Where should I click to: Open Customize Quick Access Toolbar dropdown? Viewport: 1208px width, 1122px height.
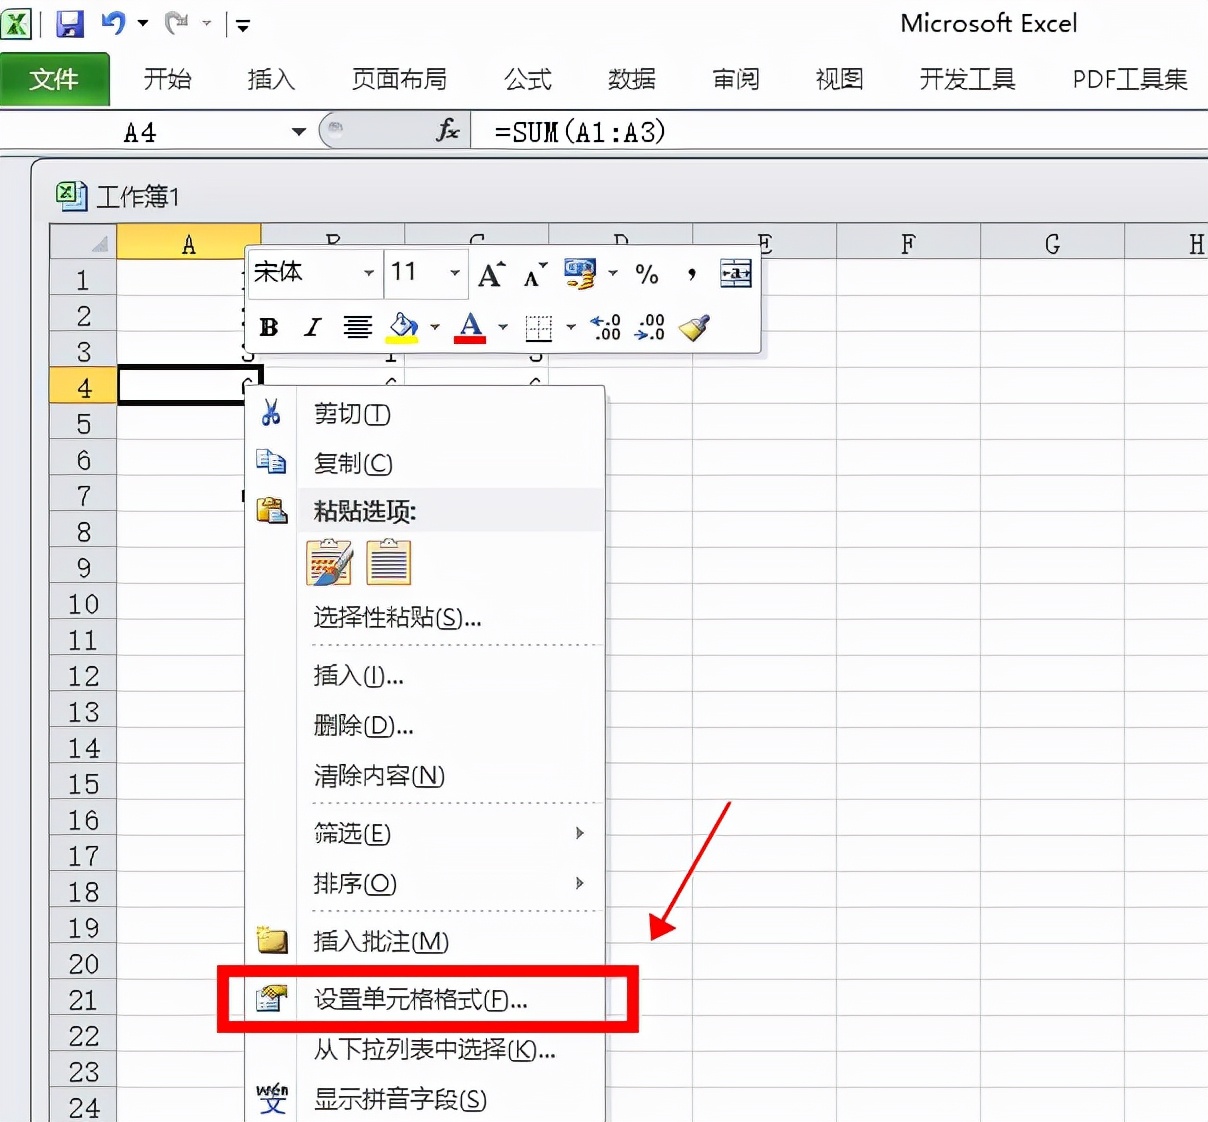(x=243, y=25)
